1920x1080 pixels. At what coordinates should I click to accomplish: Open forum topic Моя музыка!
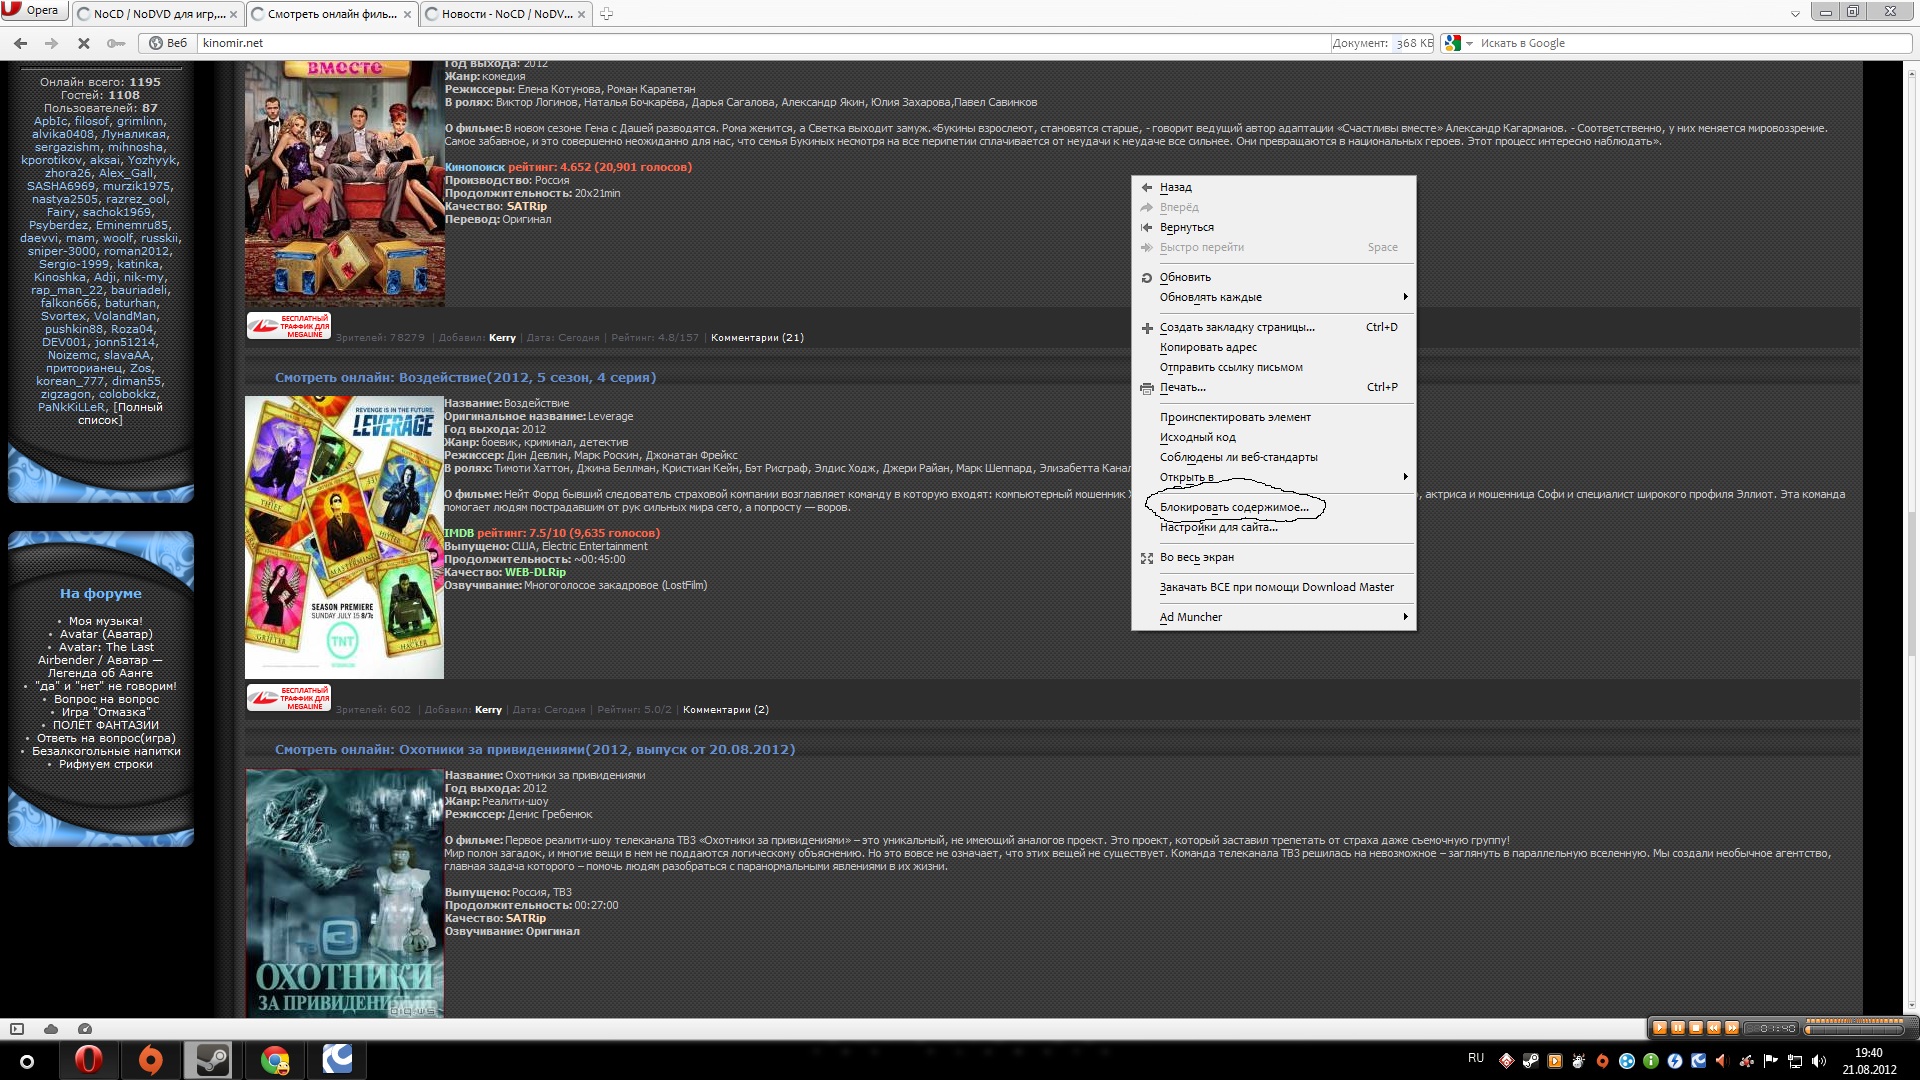coord(105,621)
